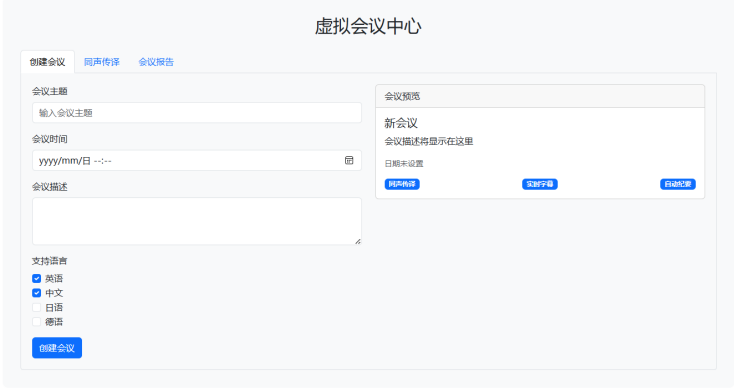The width and height of the screenshot is (734, 390).
Task: Switch to the 创建会议 tab
Action: [47, 62]
